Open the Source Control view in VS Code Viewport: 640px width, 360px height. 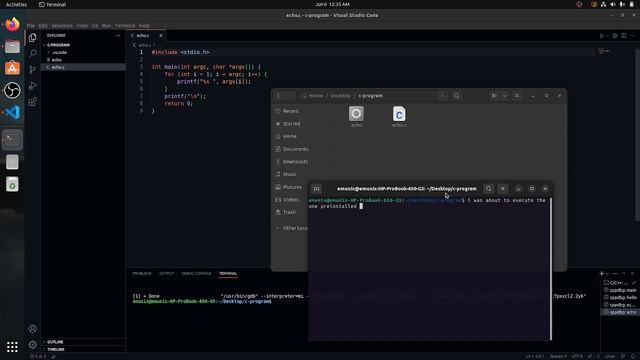[x=33, y=70]
